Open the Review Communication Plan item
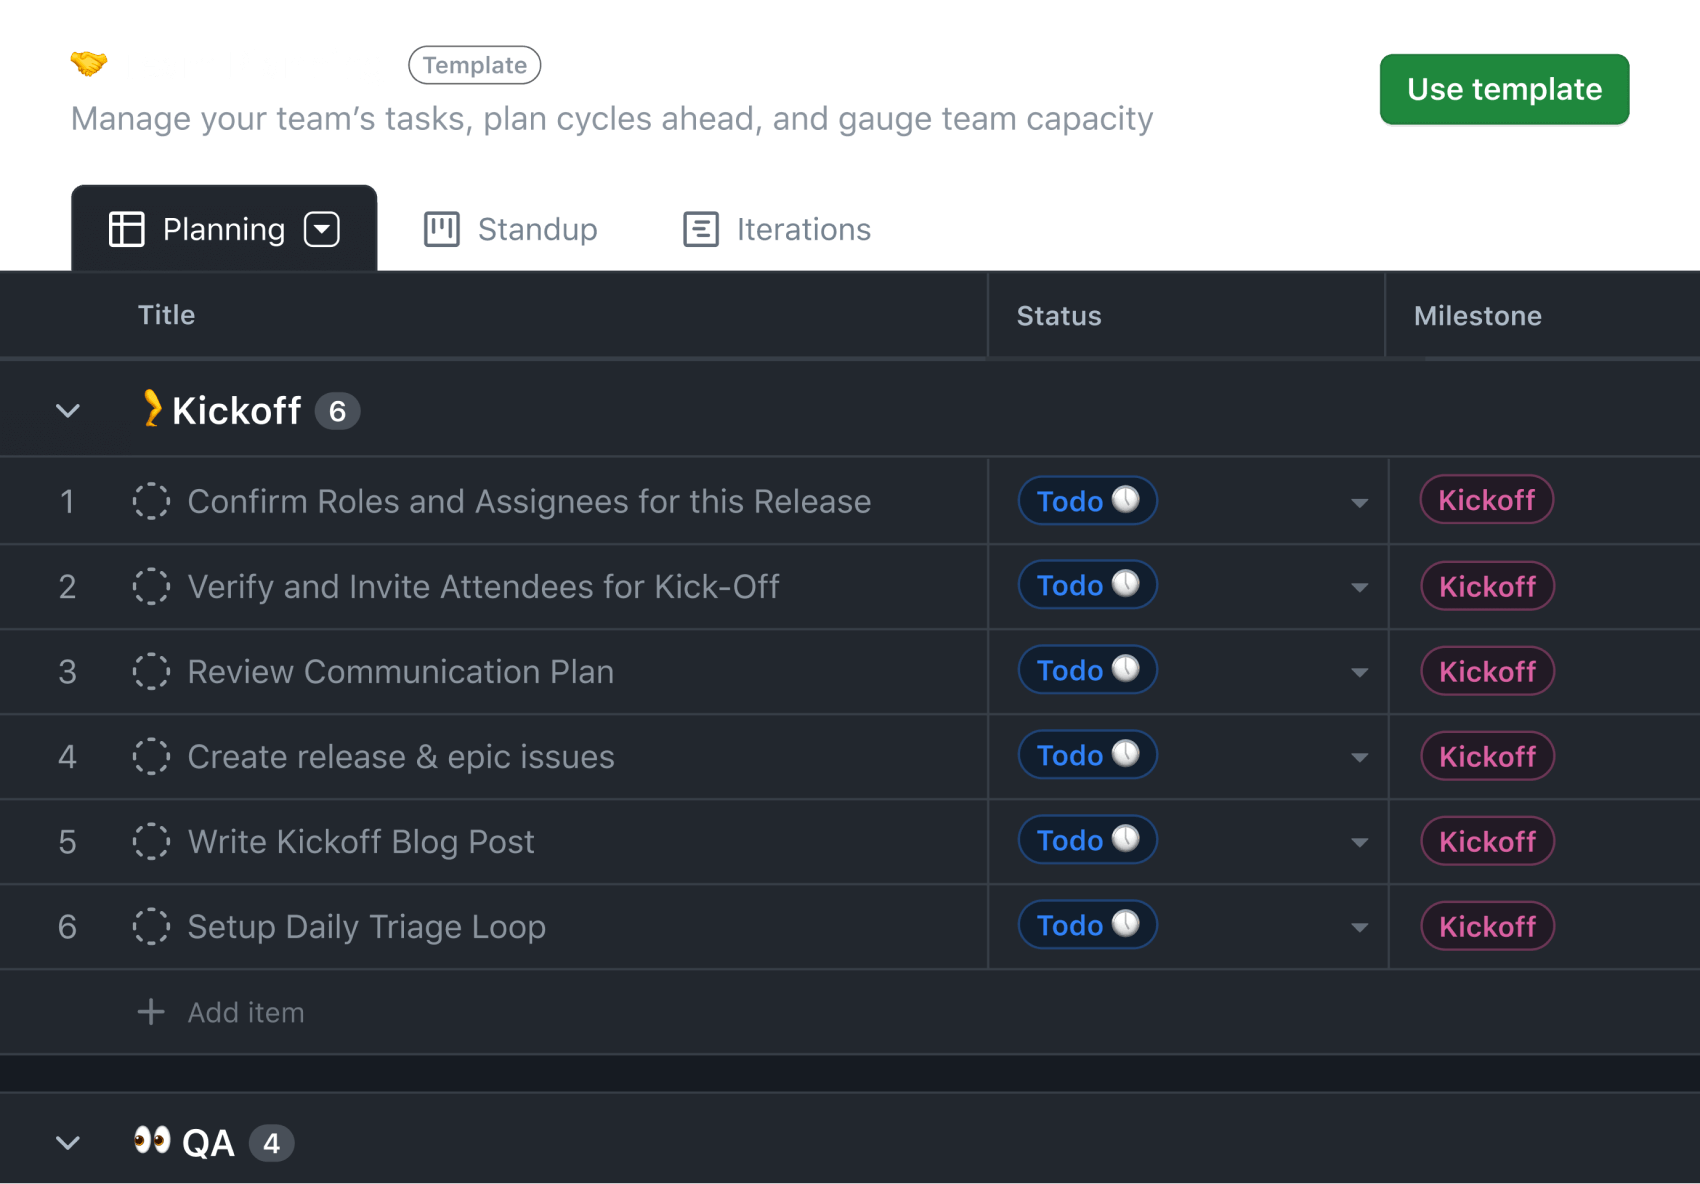1700x1184 pixels. point(400,672)
